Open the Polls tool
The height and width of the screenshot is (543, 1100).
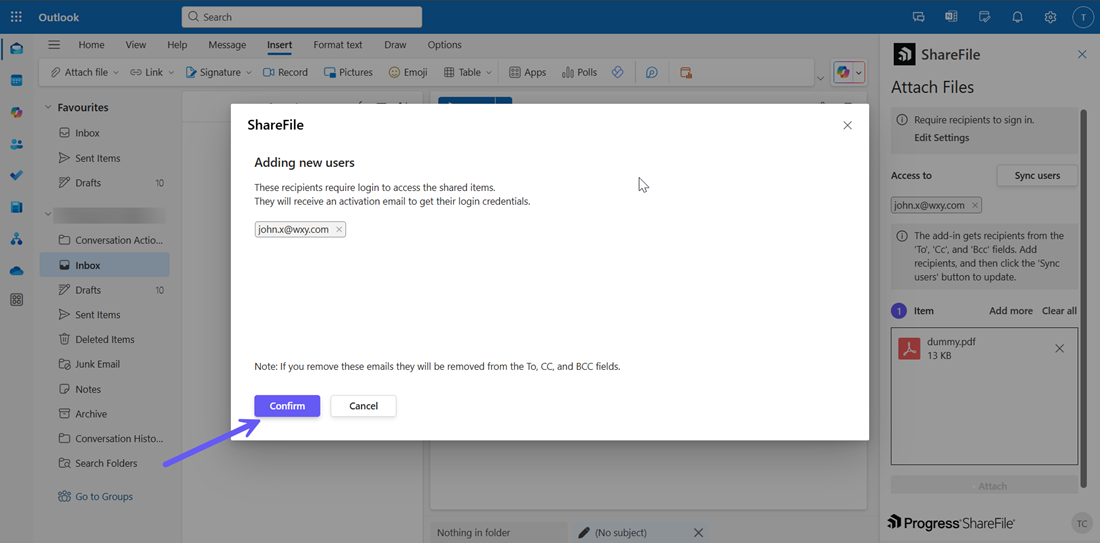(579, 73)
